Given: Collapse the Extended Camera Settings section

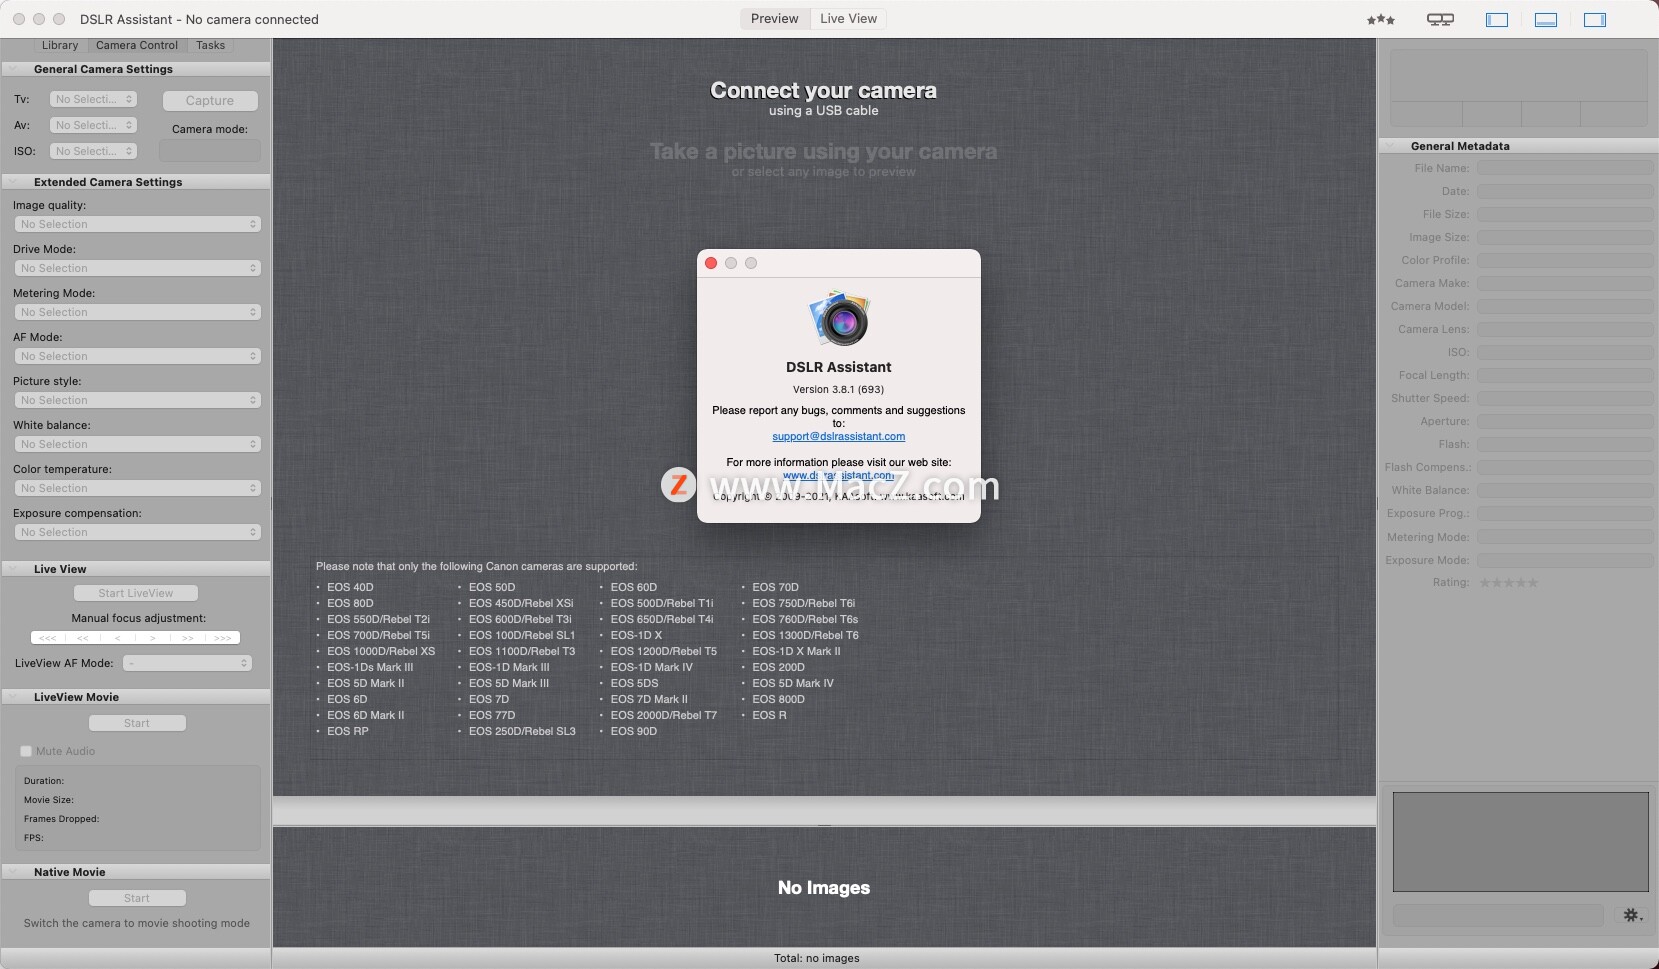Looking at the screenshot, I should click(x=14, y=182).
